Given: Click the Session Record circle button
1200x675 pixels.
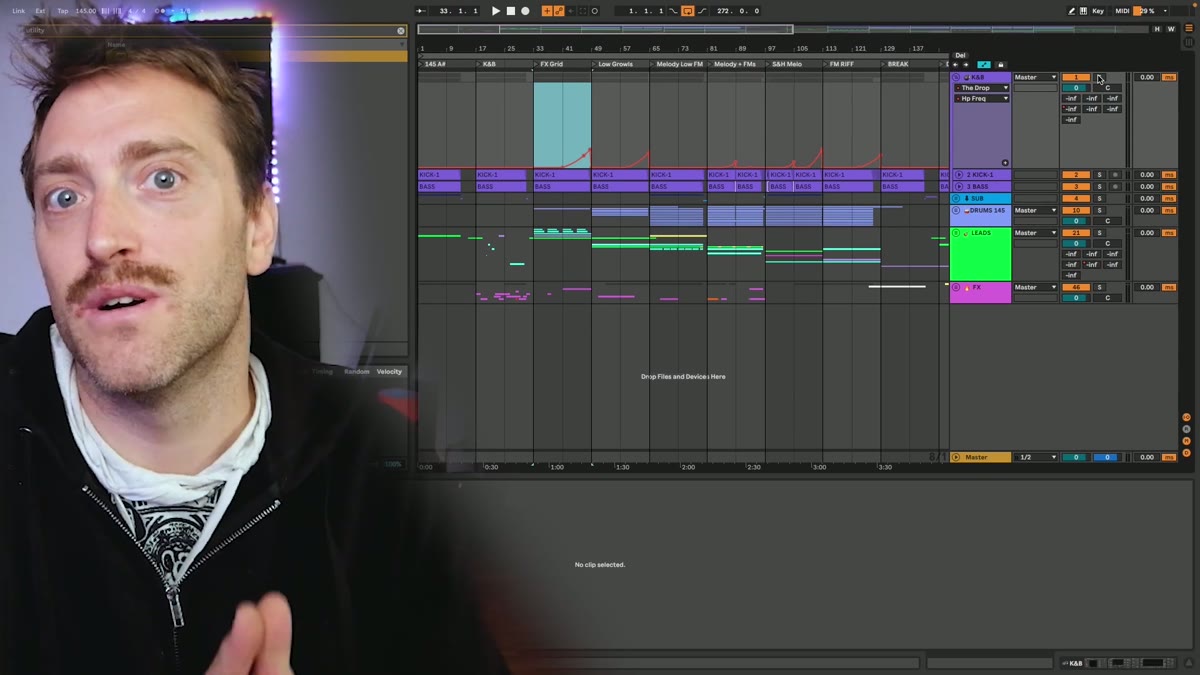Looking at the screenshot, I should click(595, 11).
